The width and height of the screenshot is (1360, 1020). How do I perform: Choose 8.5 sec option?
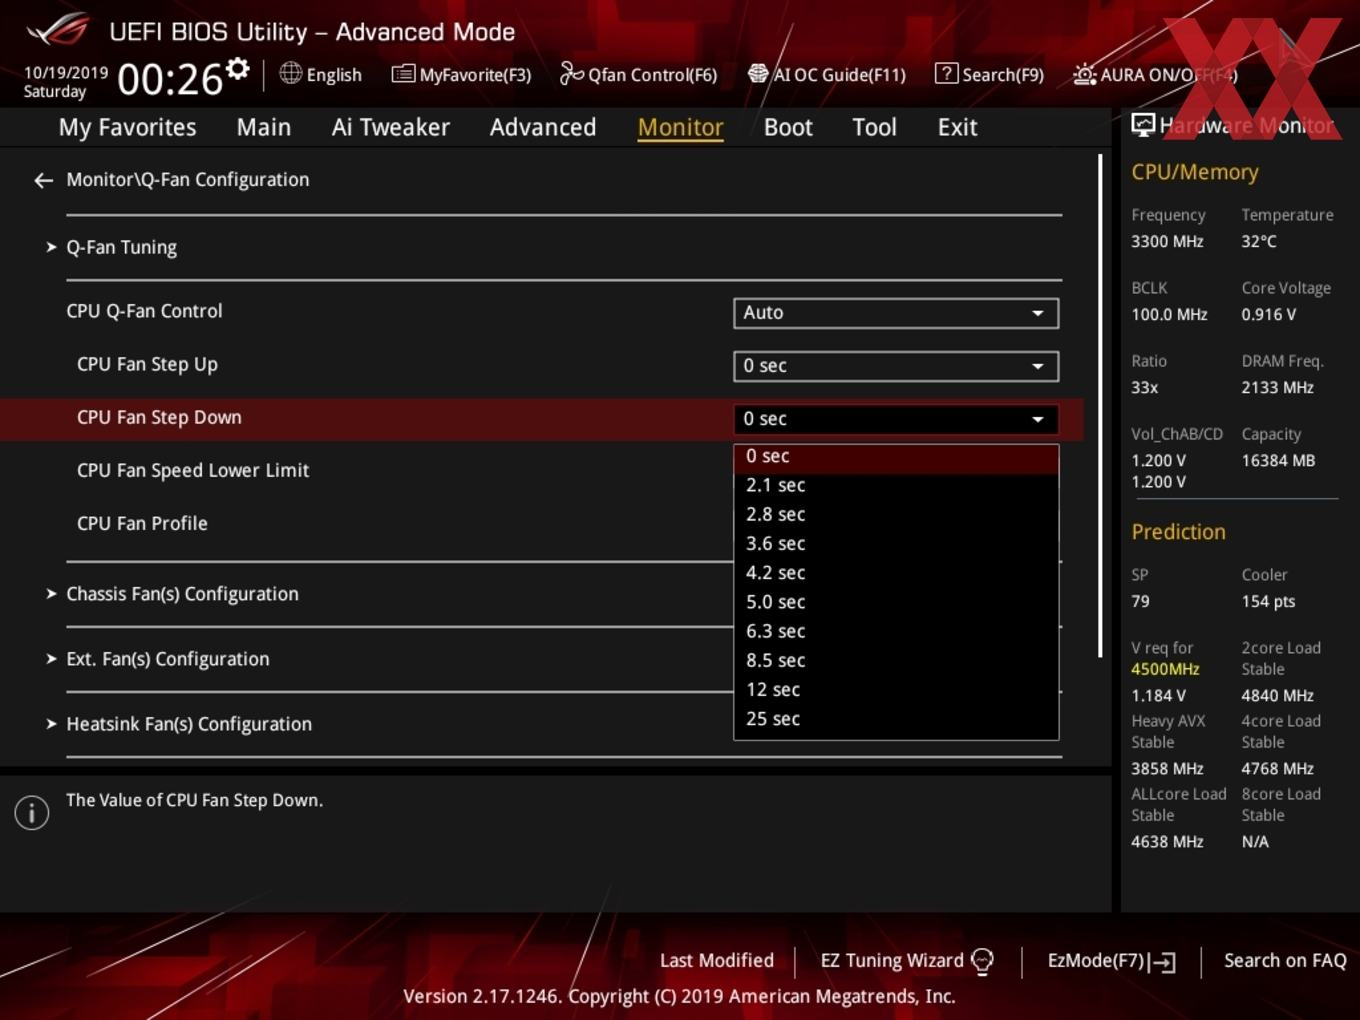(896, 661)
